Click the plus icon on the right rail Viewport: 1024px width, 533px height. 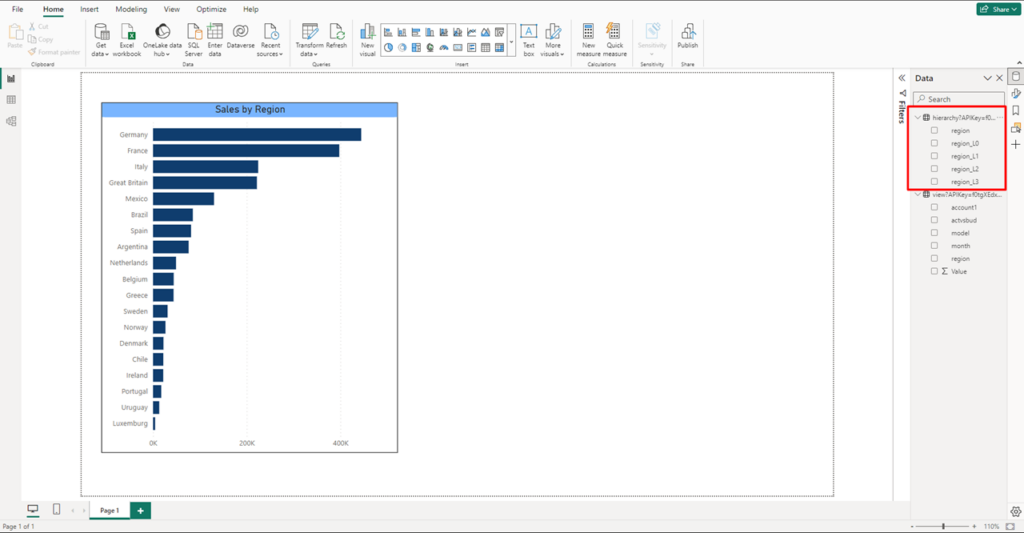(1016, 144)
